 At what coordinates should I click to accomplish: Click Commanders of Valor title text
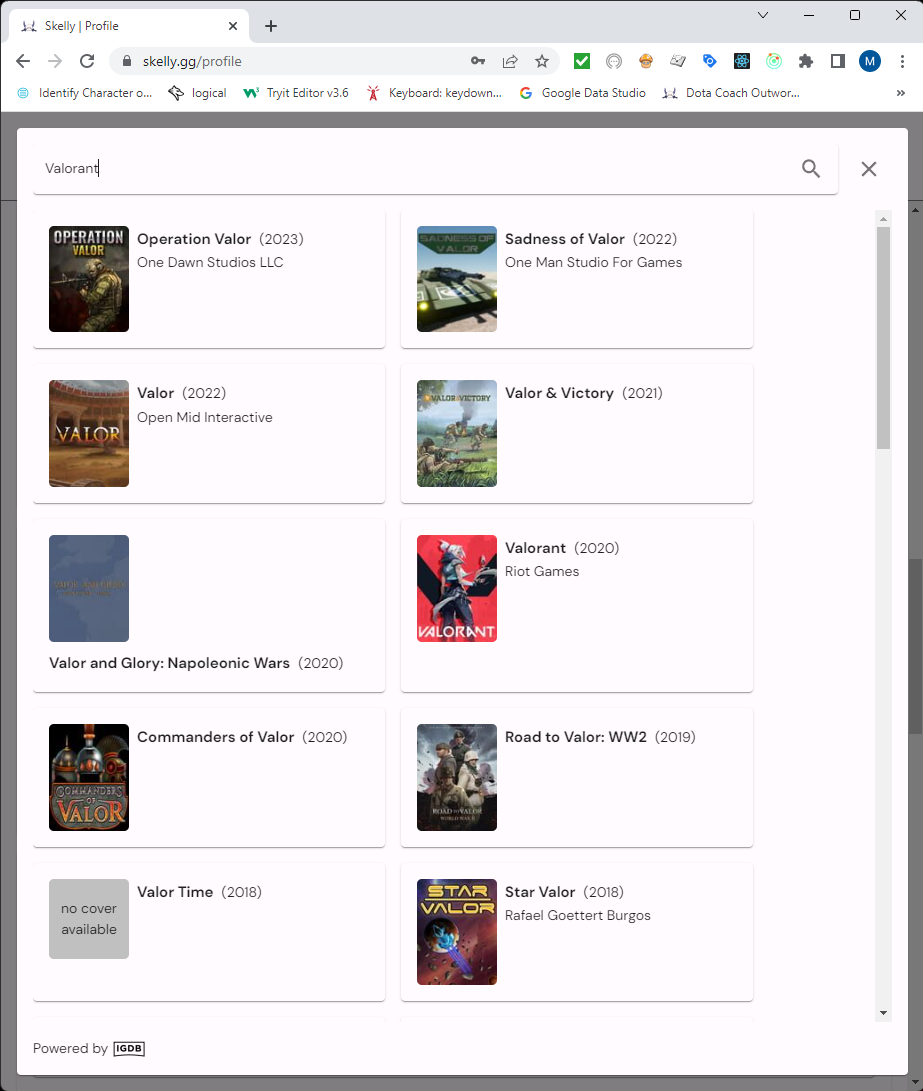[216, 737]
